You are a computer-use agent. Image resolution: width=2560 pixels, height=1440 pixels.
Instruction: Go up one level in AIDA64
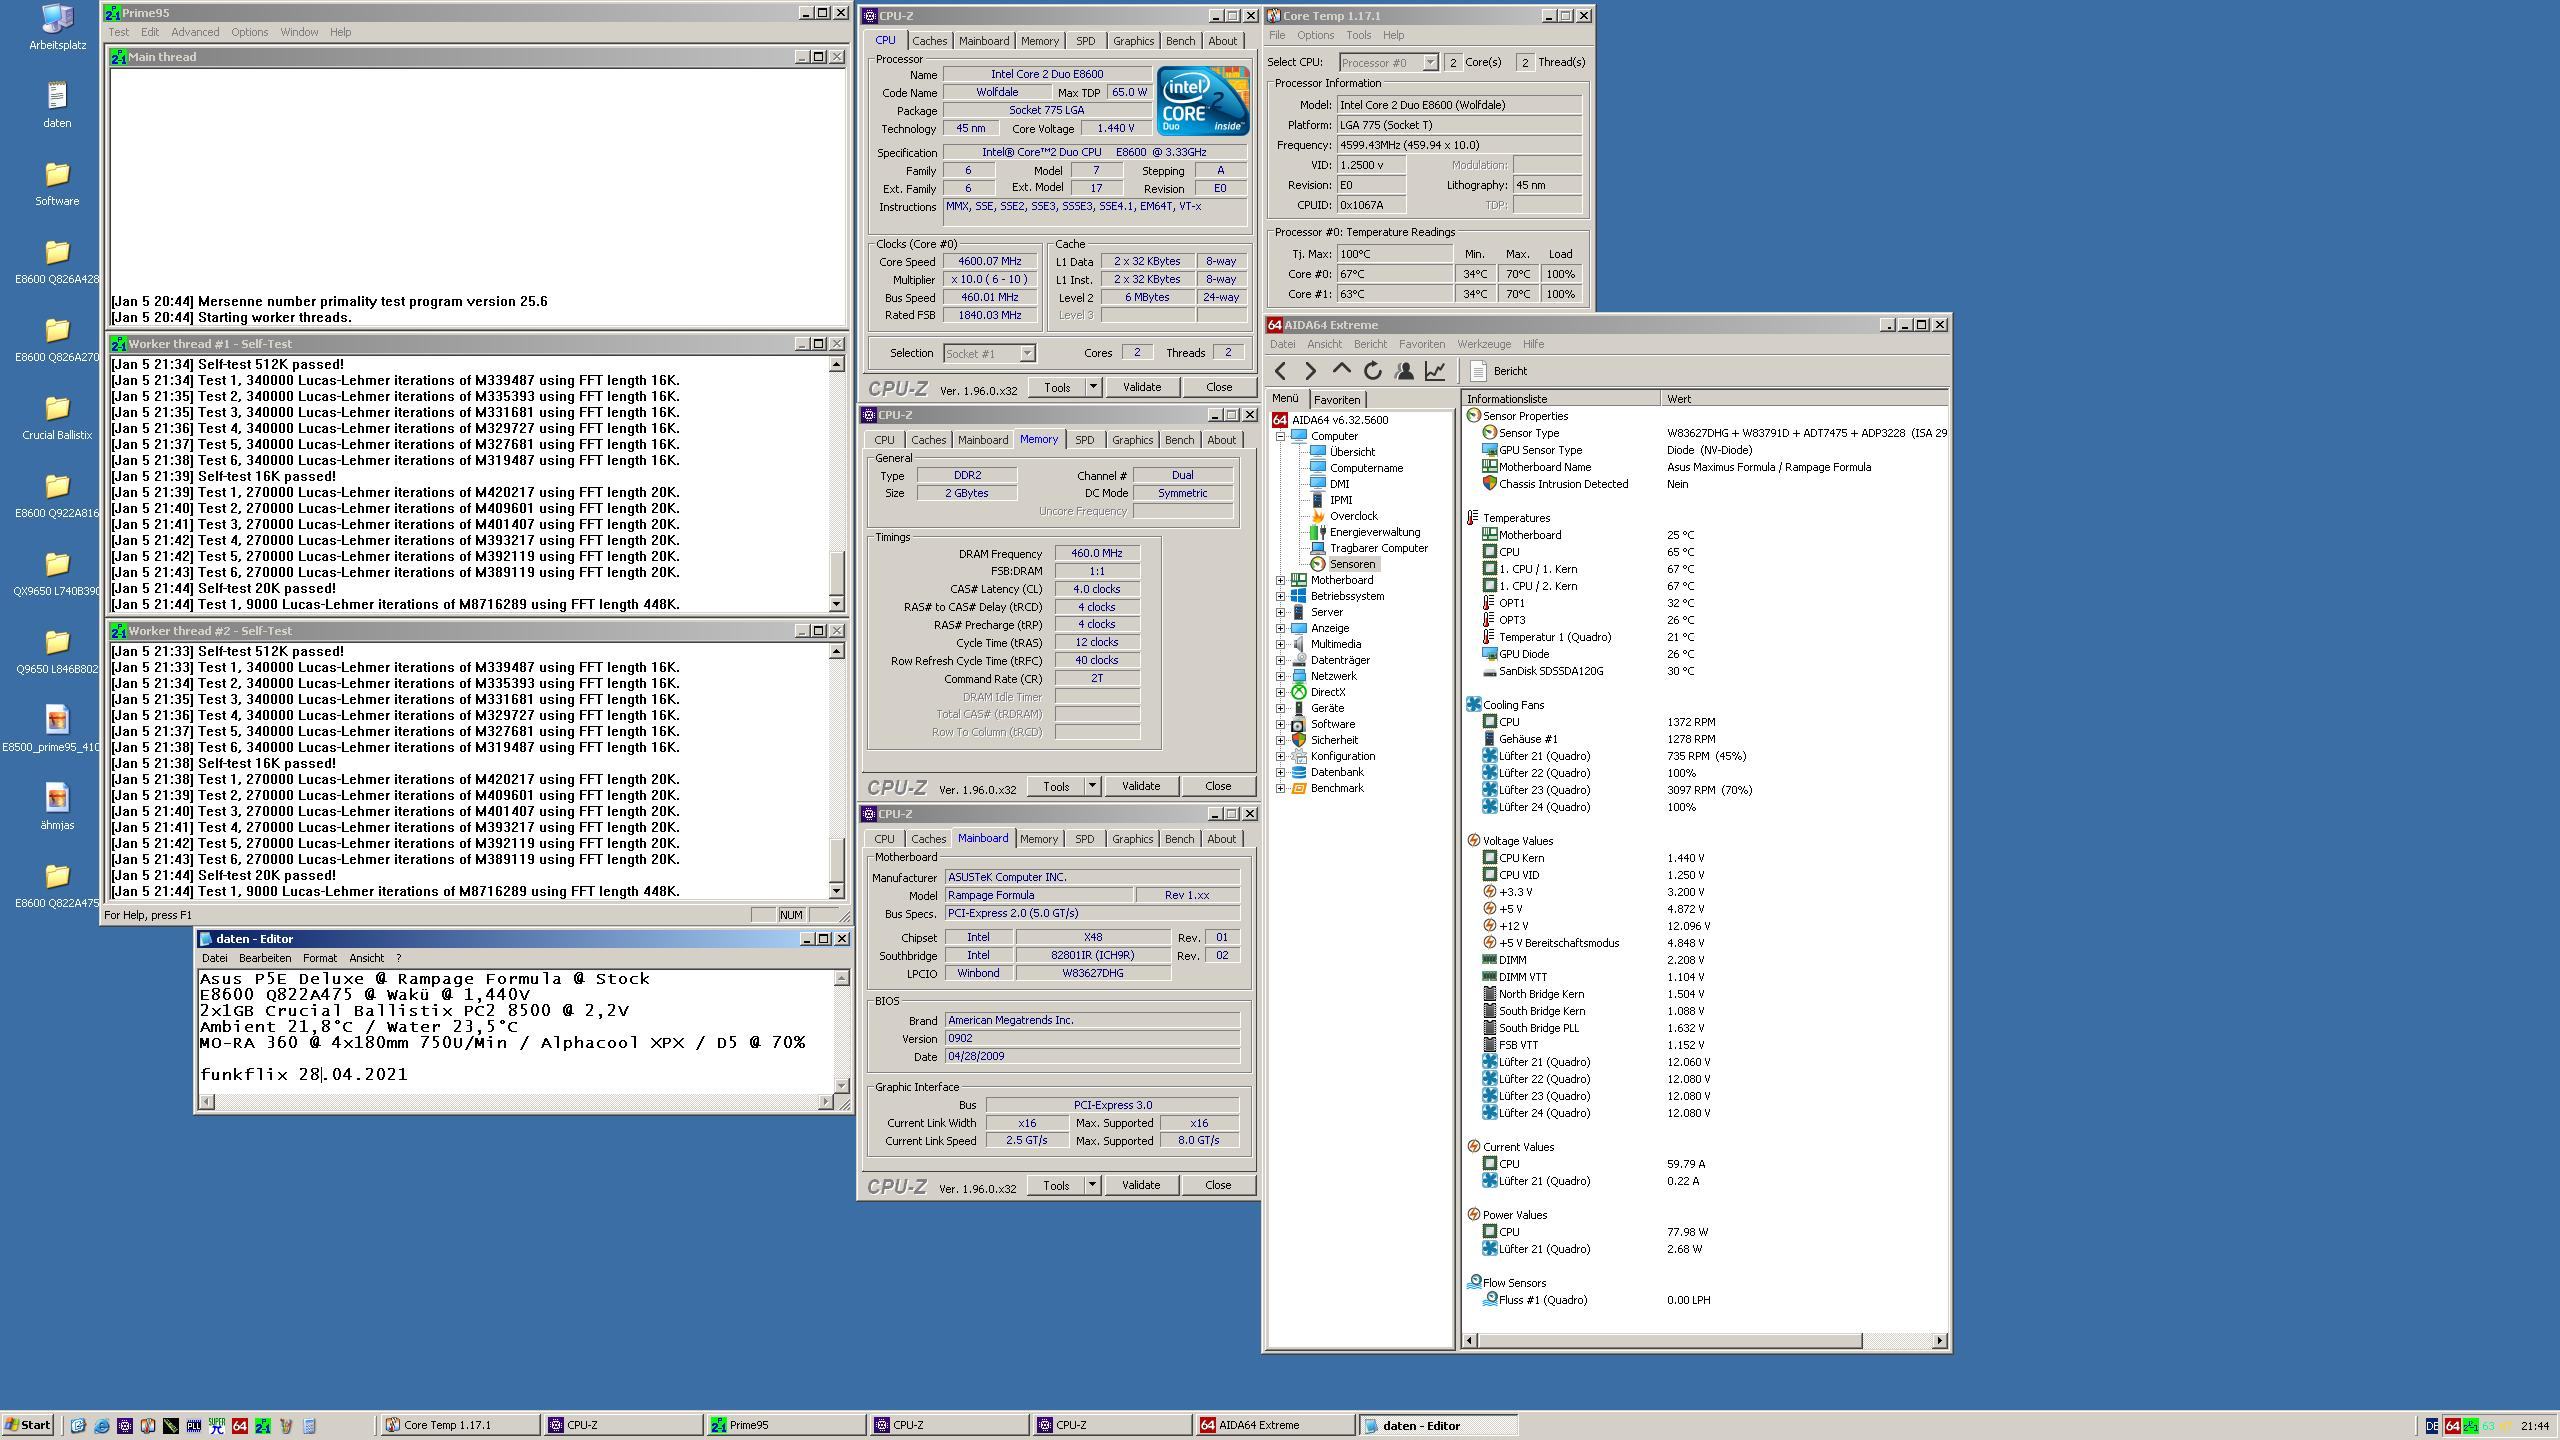[1341, 371]
